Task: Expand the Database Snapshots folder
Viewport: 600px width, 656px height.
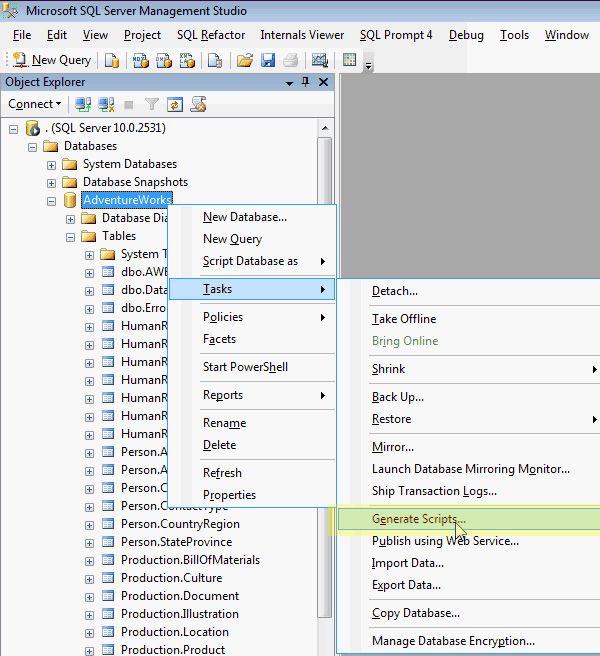Action: [x=51, y=183]
